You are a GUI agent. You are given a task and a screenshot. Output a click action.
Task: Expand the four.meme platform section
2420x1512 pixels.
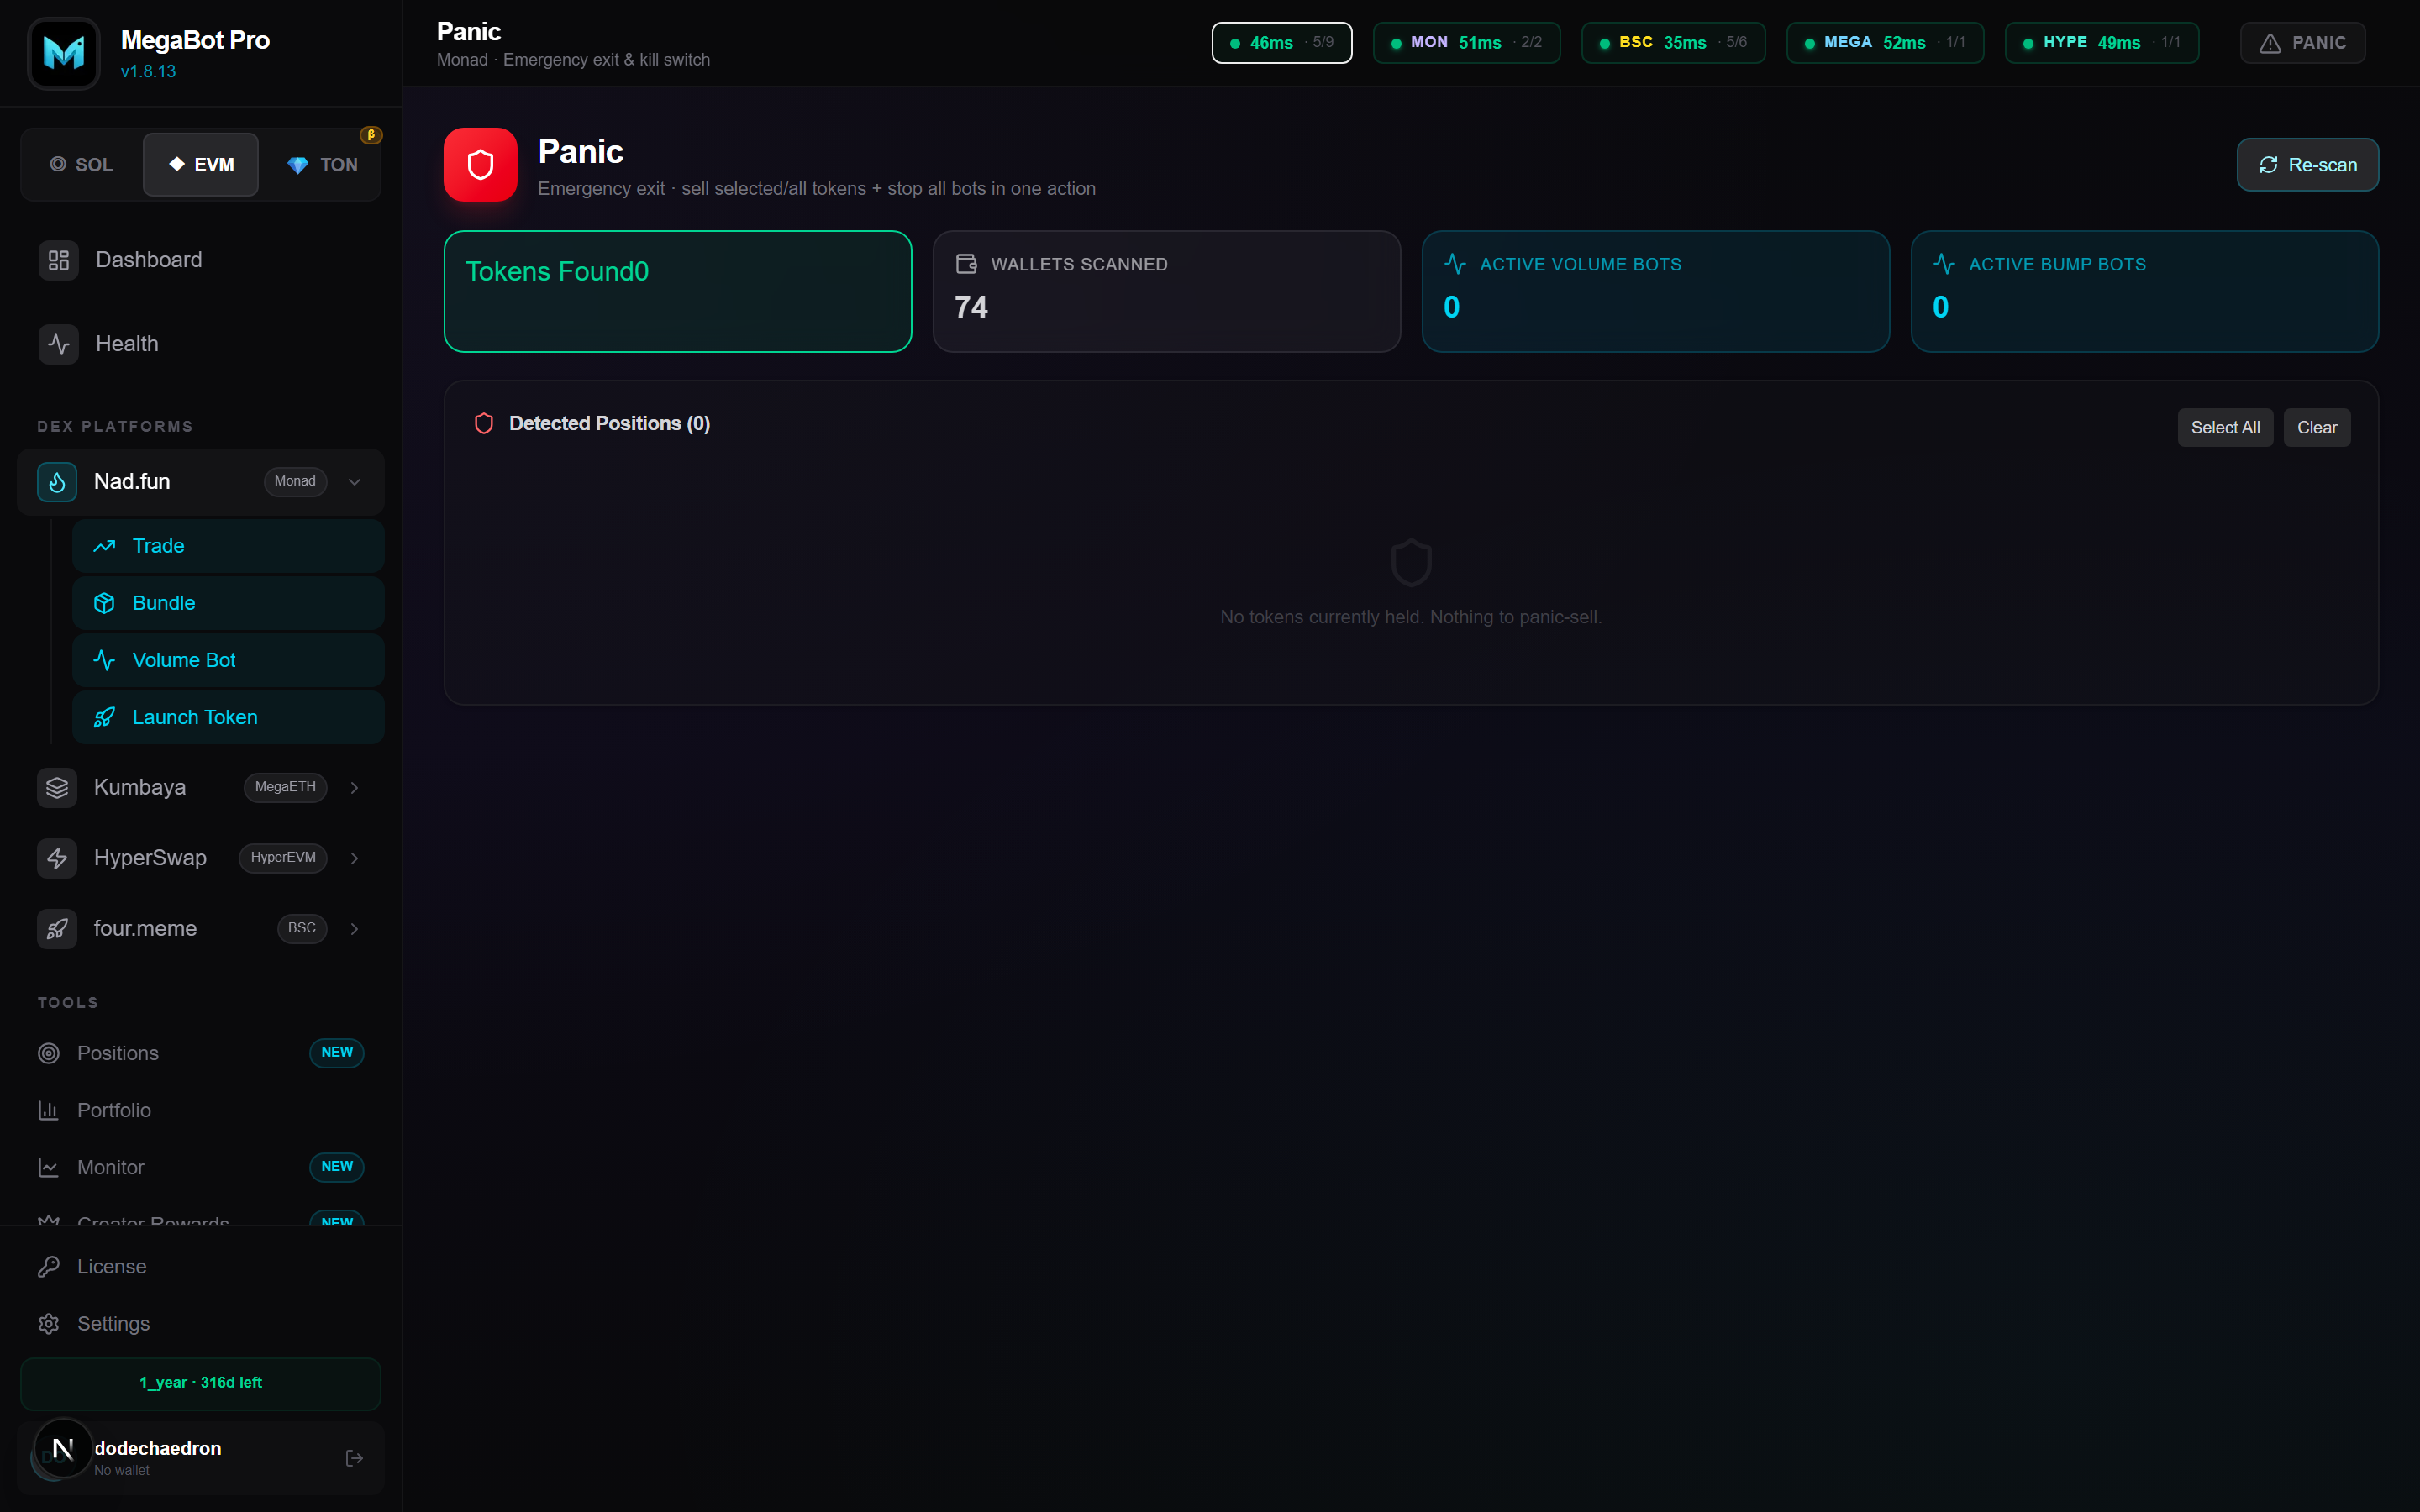pos(201,929)
